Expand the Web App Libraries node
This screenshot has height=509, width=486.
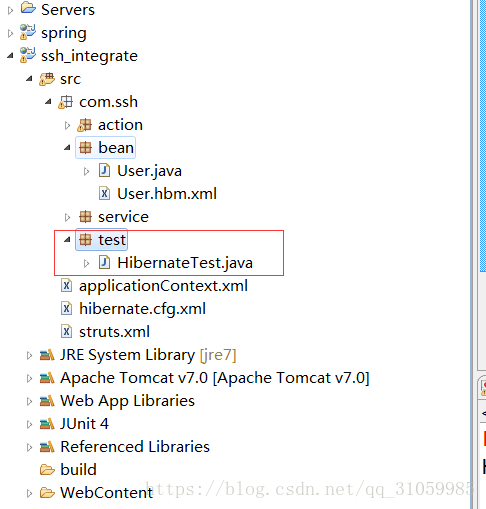point(29,402)
